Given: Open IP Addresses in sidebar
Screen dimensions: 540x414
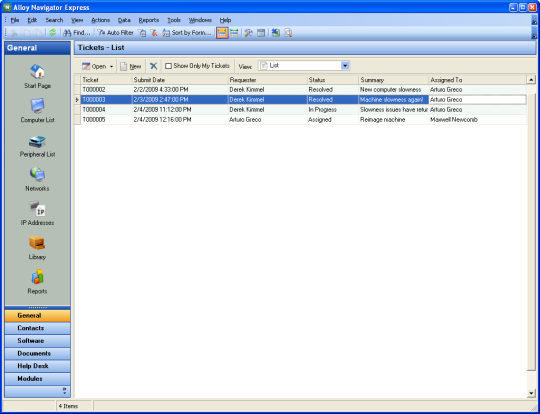Looking at the screenshot, I should click(37, 213).
